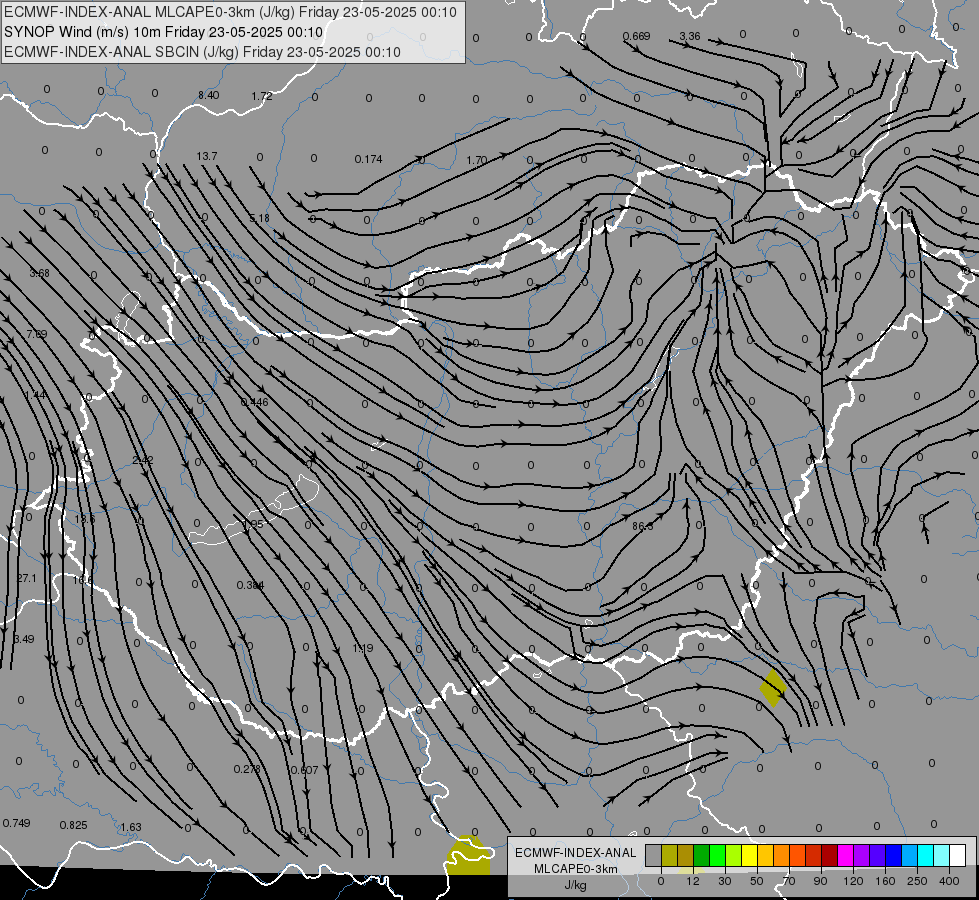Pick the orange legend swatch
Screen dimensions: 979x900
(782, 856)
